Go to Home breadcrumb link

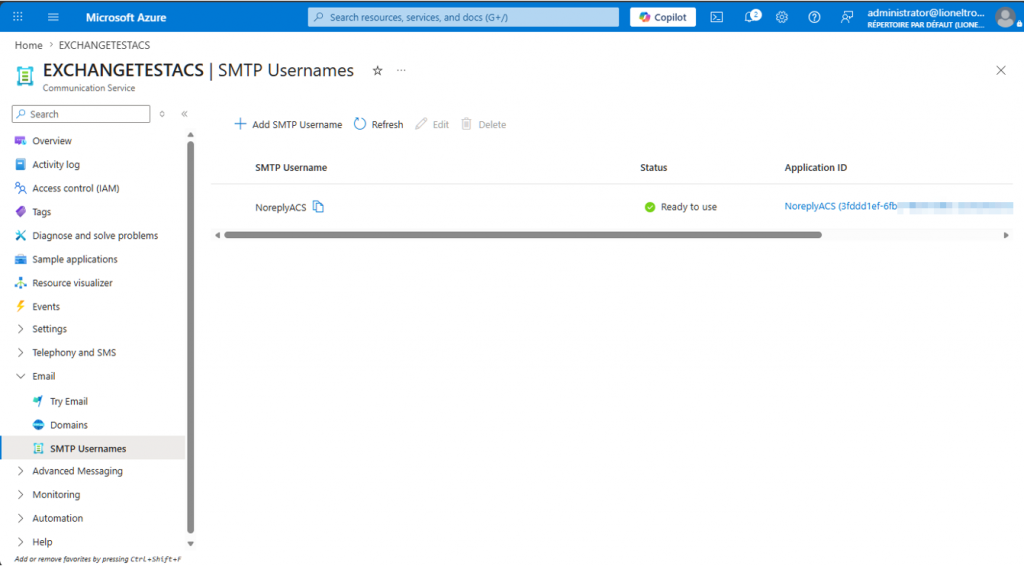click(x=29, y=45)
